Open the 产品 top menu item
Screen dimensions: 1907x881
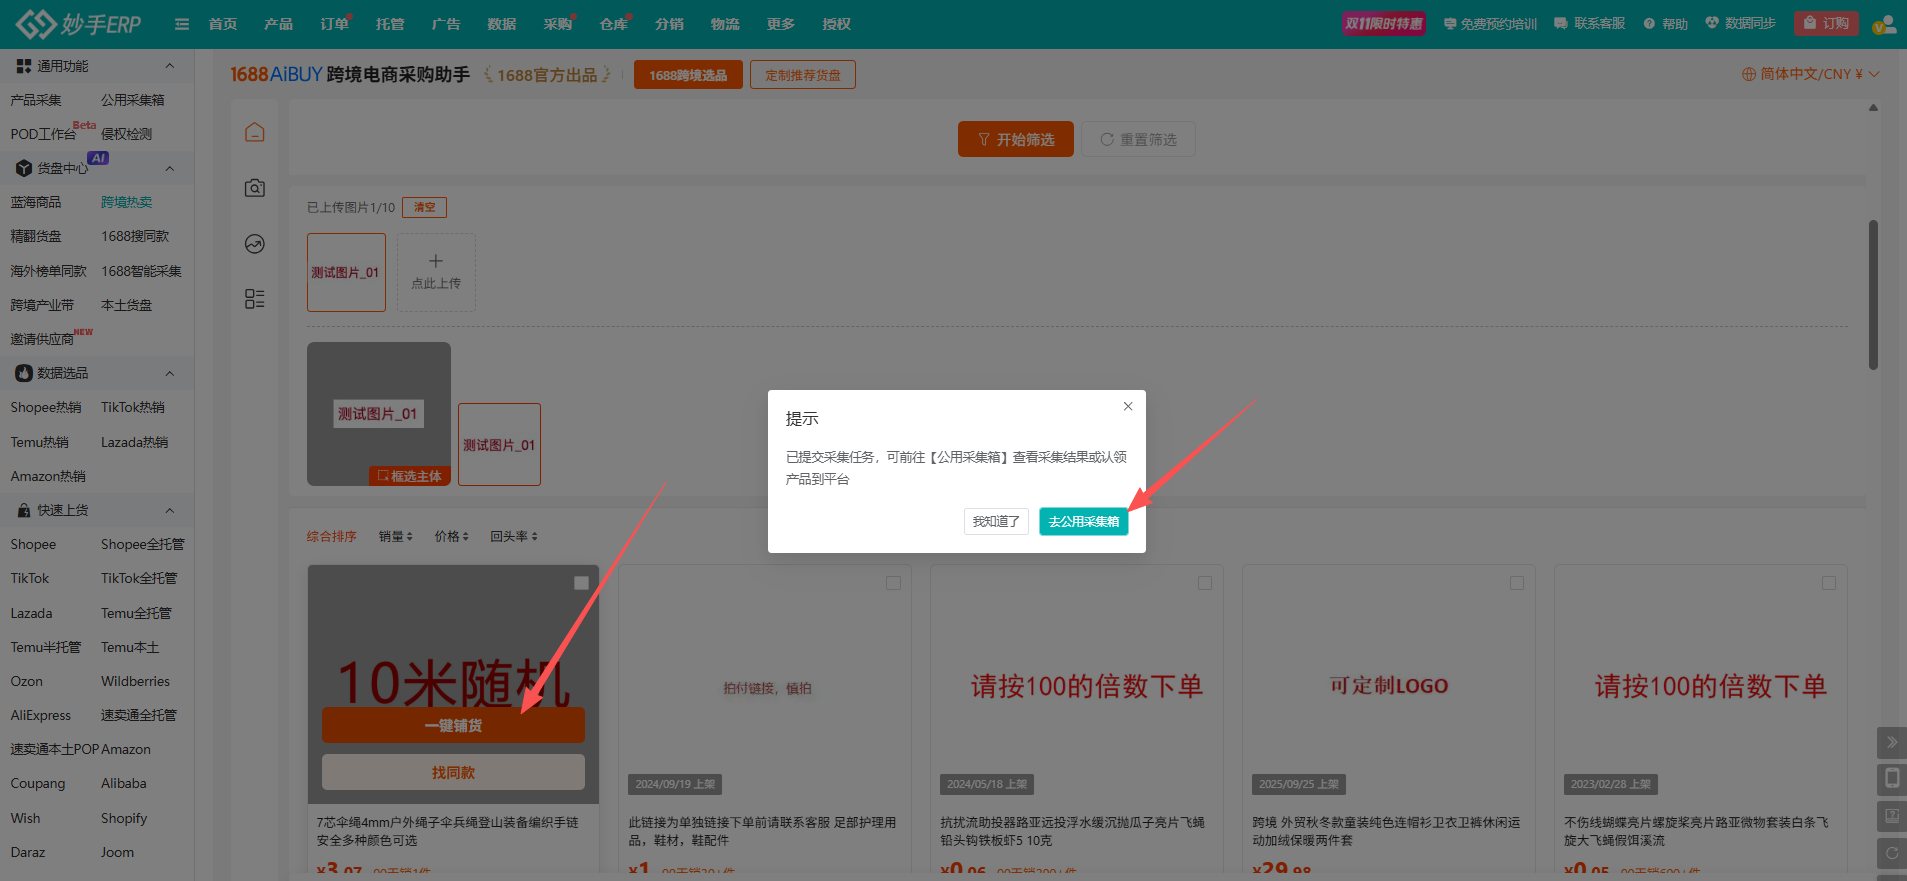tap(279, 24)
